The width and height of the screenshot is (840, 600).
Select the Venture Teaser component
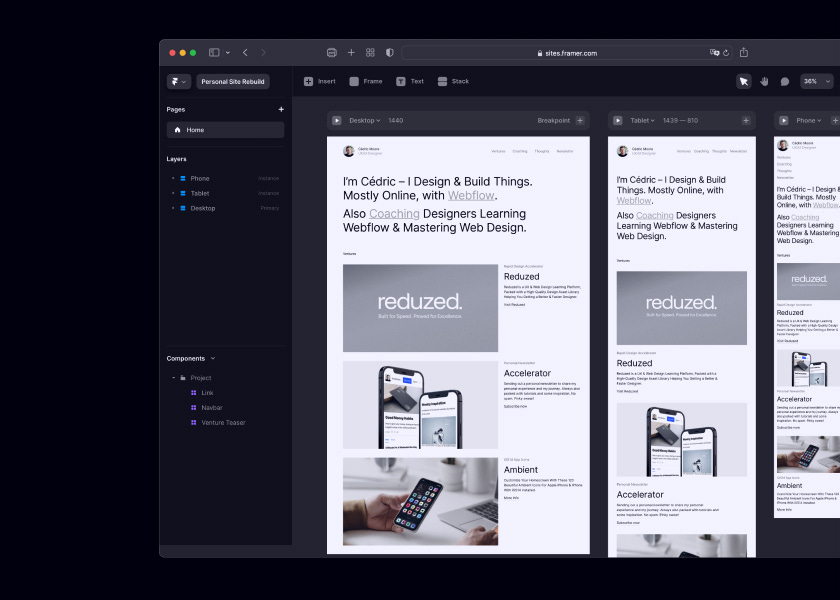click(225, 423)
